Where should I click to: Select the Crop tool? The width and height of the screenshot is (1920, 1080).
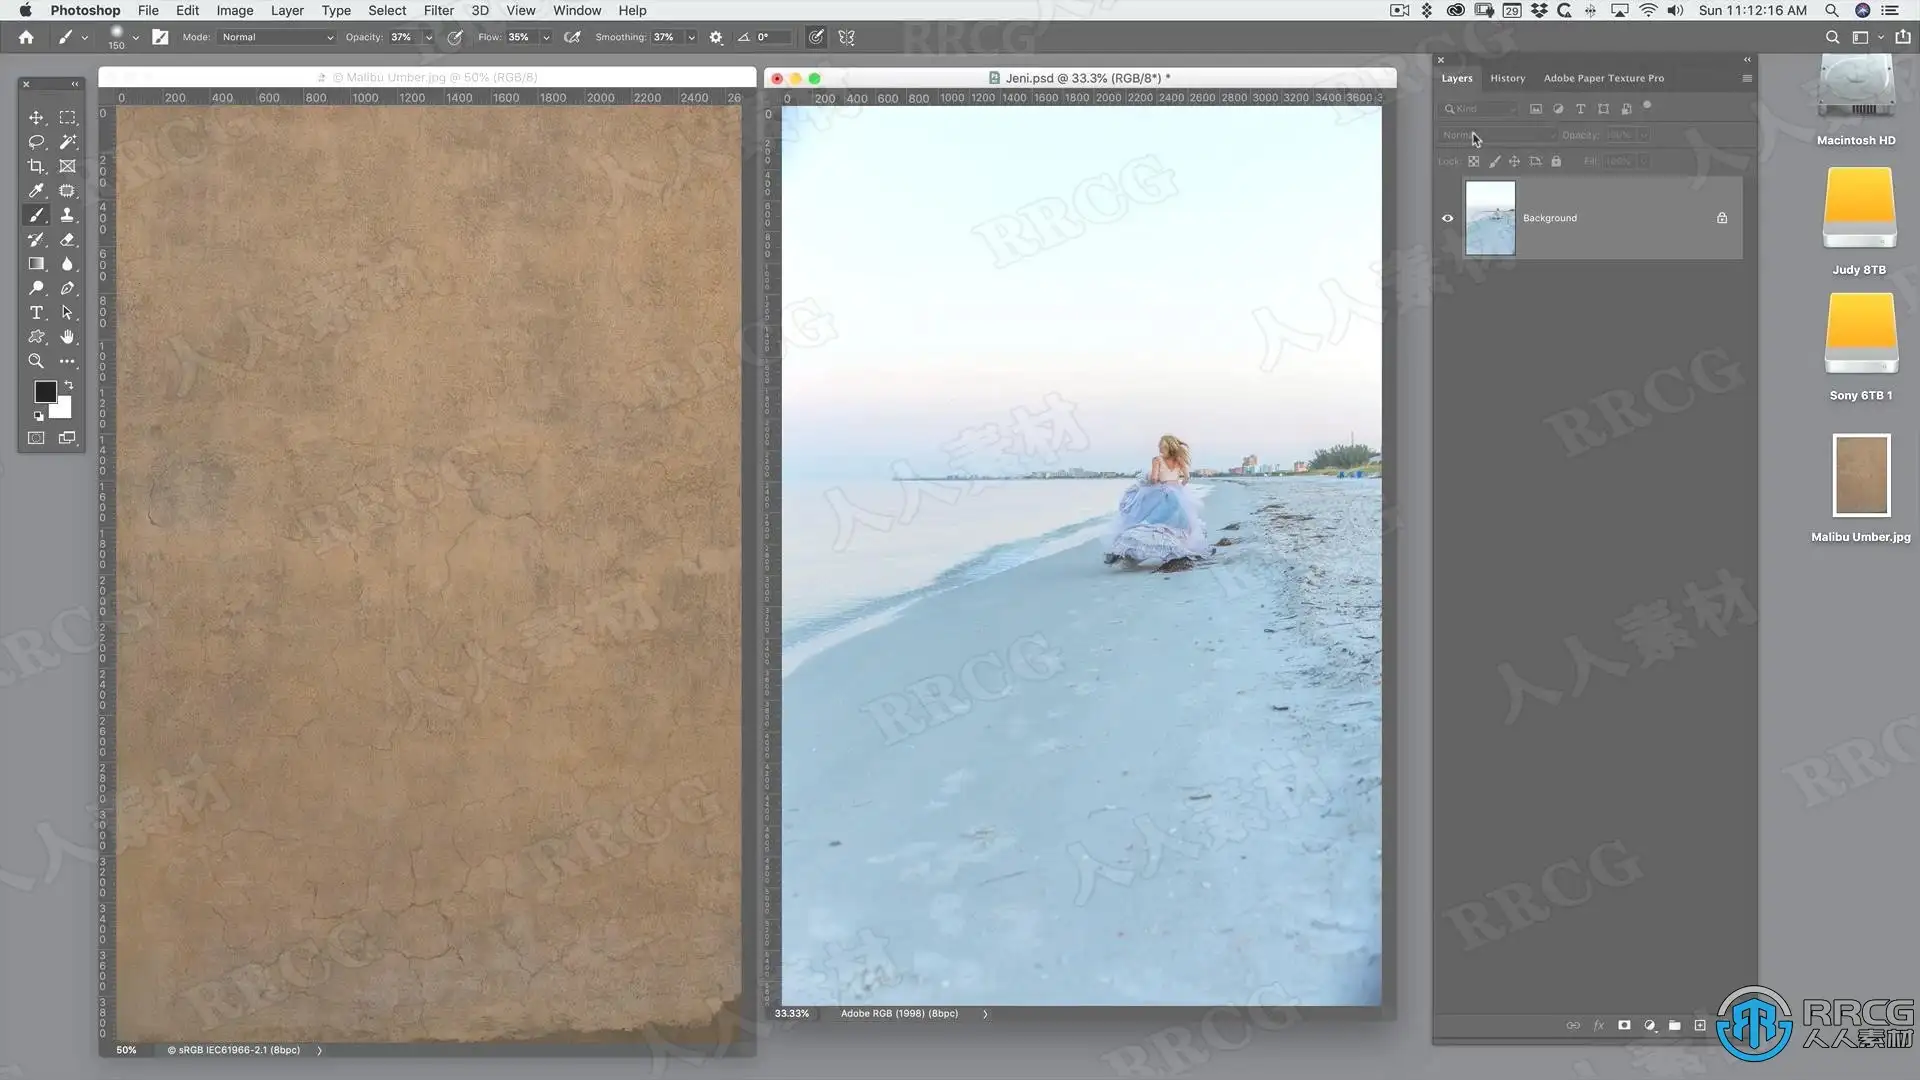[36, 166]
